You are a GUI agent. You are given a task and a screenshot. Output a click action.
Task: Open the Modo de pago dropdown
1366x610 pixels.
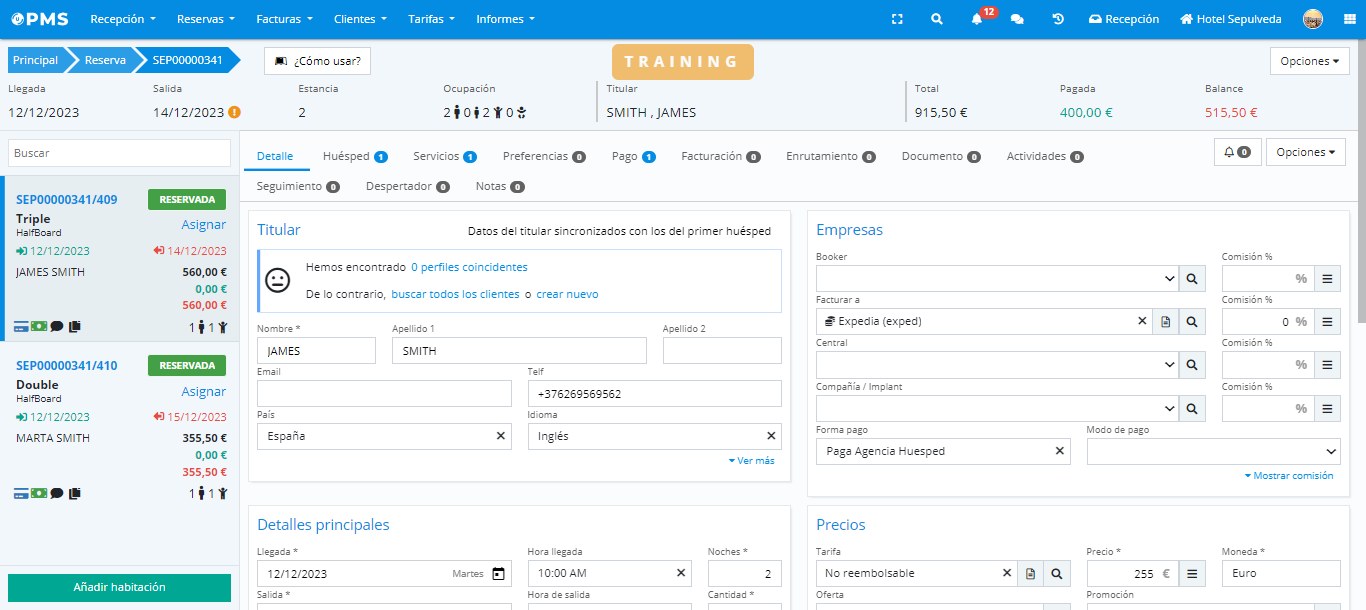coord(1212,451)
